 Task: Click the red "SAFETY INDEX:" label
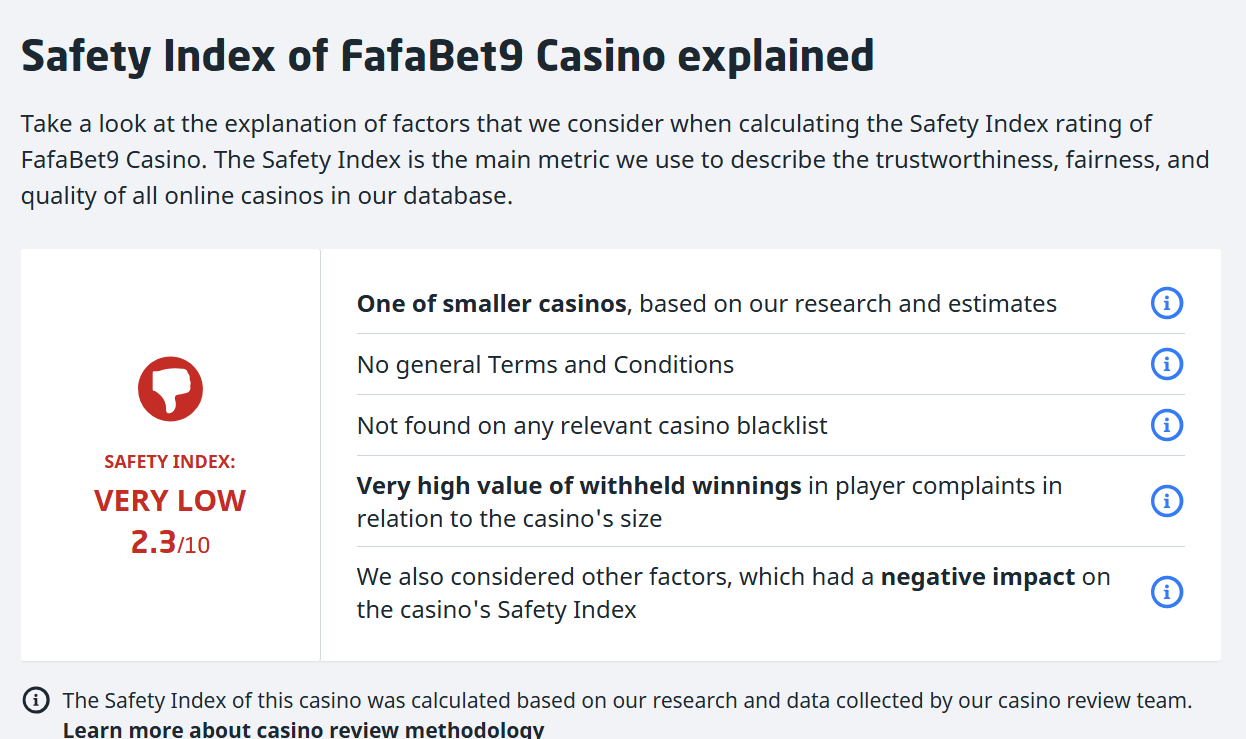point(170,462)
